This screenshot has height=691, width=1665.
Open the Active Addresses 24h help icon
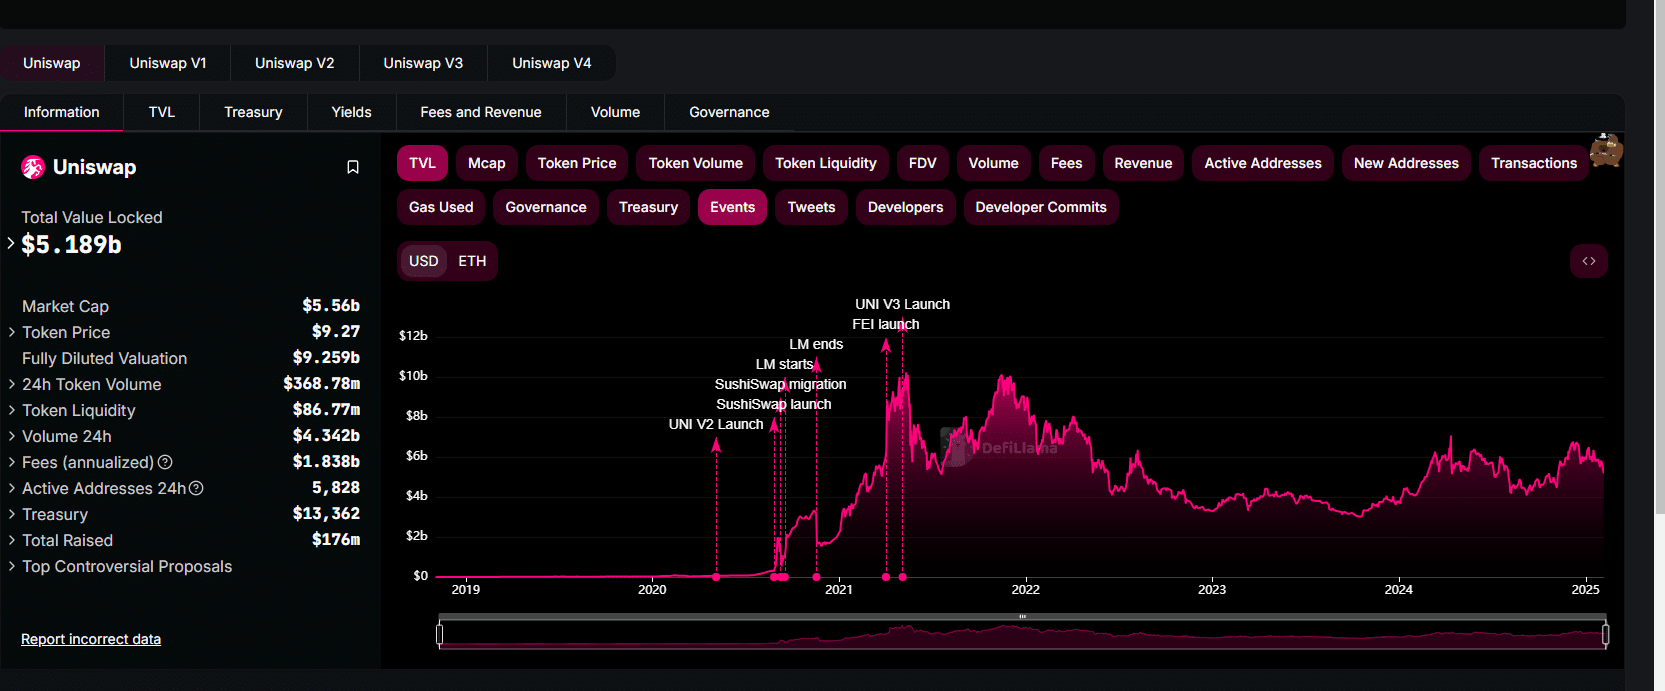[x=197, y=488]
